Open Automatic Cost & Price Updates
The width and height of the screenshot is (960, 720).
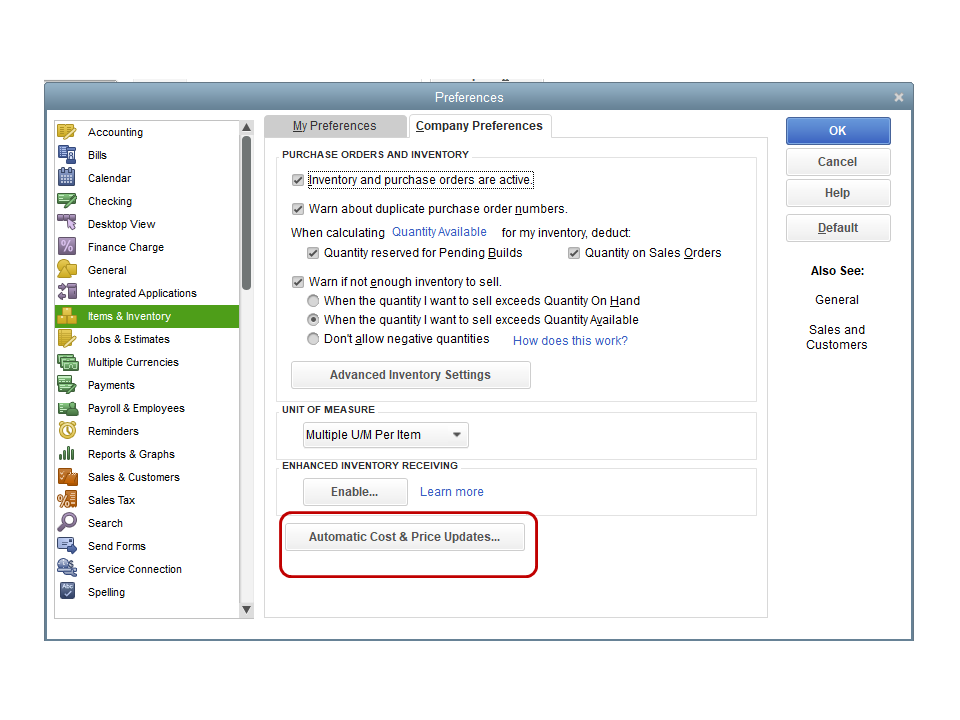click(x=404, y=537)
